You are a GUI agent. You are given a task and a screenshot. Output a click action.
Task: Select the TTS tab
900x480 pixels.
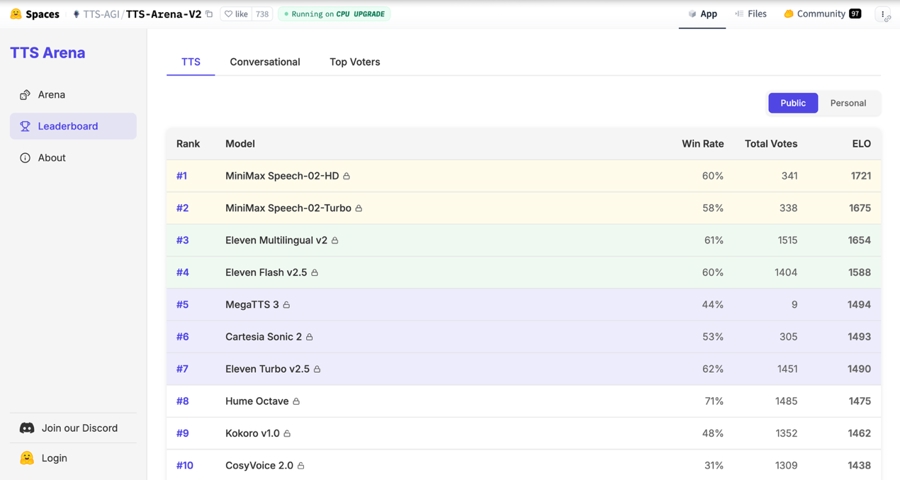coord(191,62)
